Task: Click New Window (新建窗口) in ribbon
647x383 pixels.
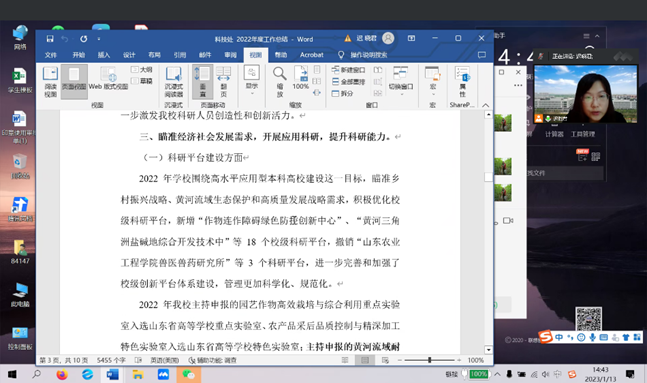Action: 349,70
